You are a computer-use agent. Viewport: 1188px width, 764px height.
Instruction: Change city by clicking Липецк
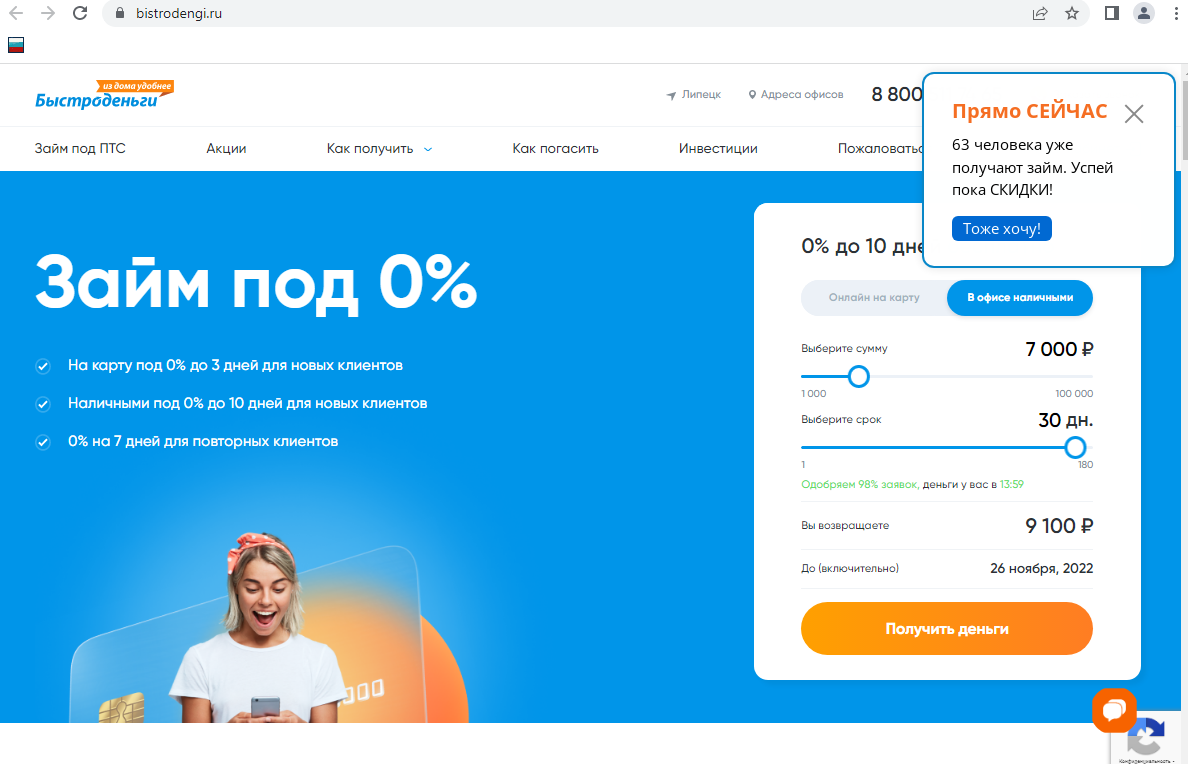693,95
